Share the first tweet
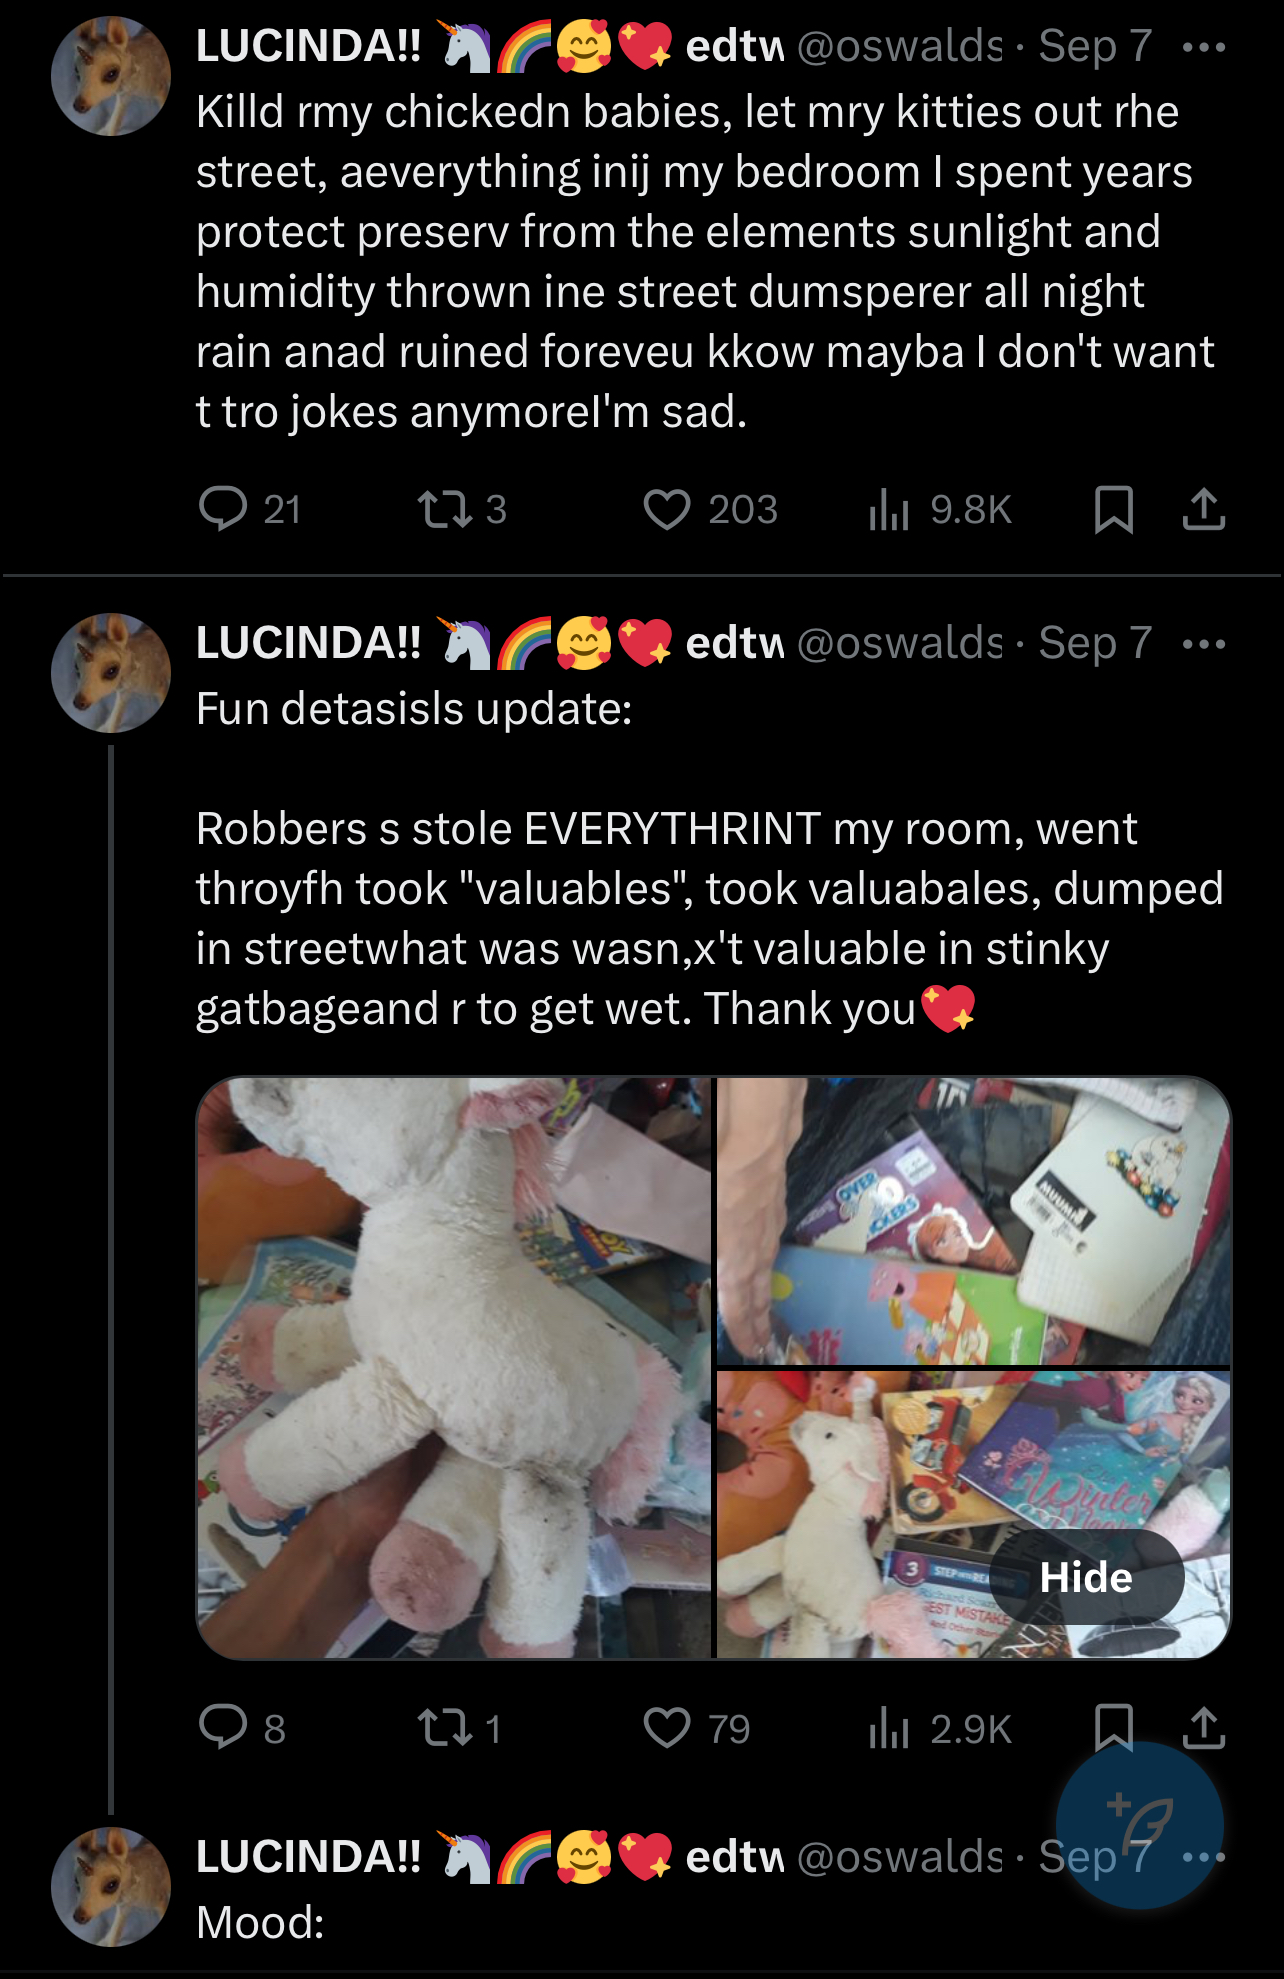 click(x=1203, y=508)
